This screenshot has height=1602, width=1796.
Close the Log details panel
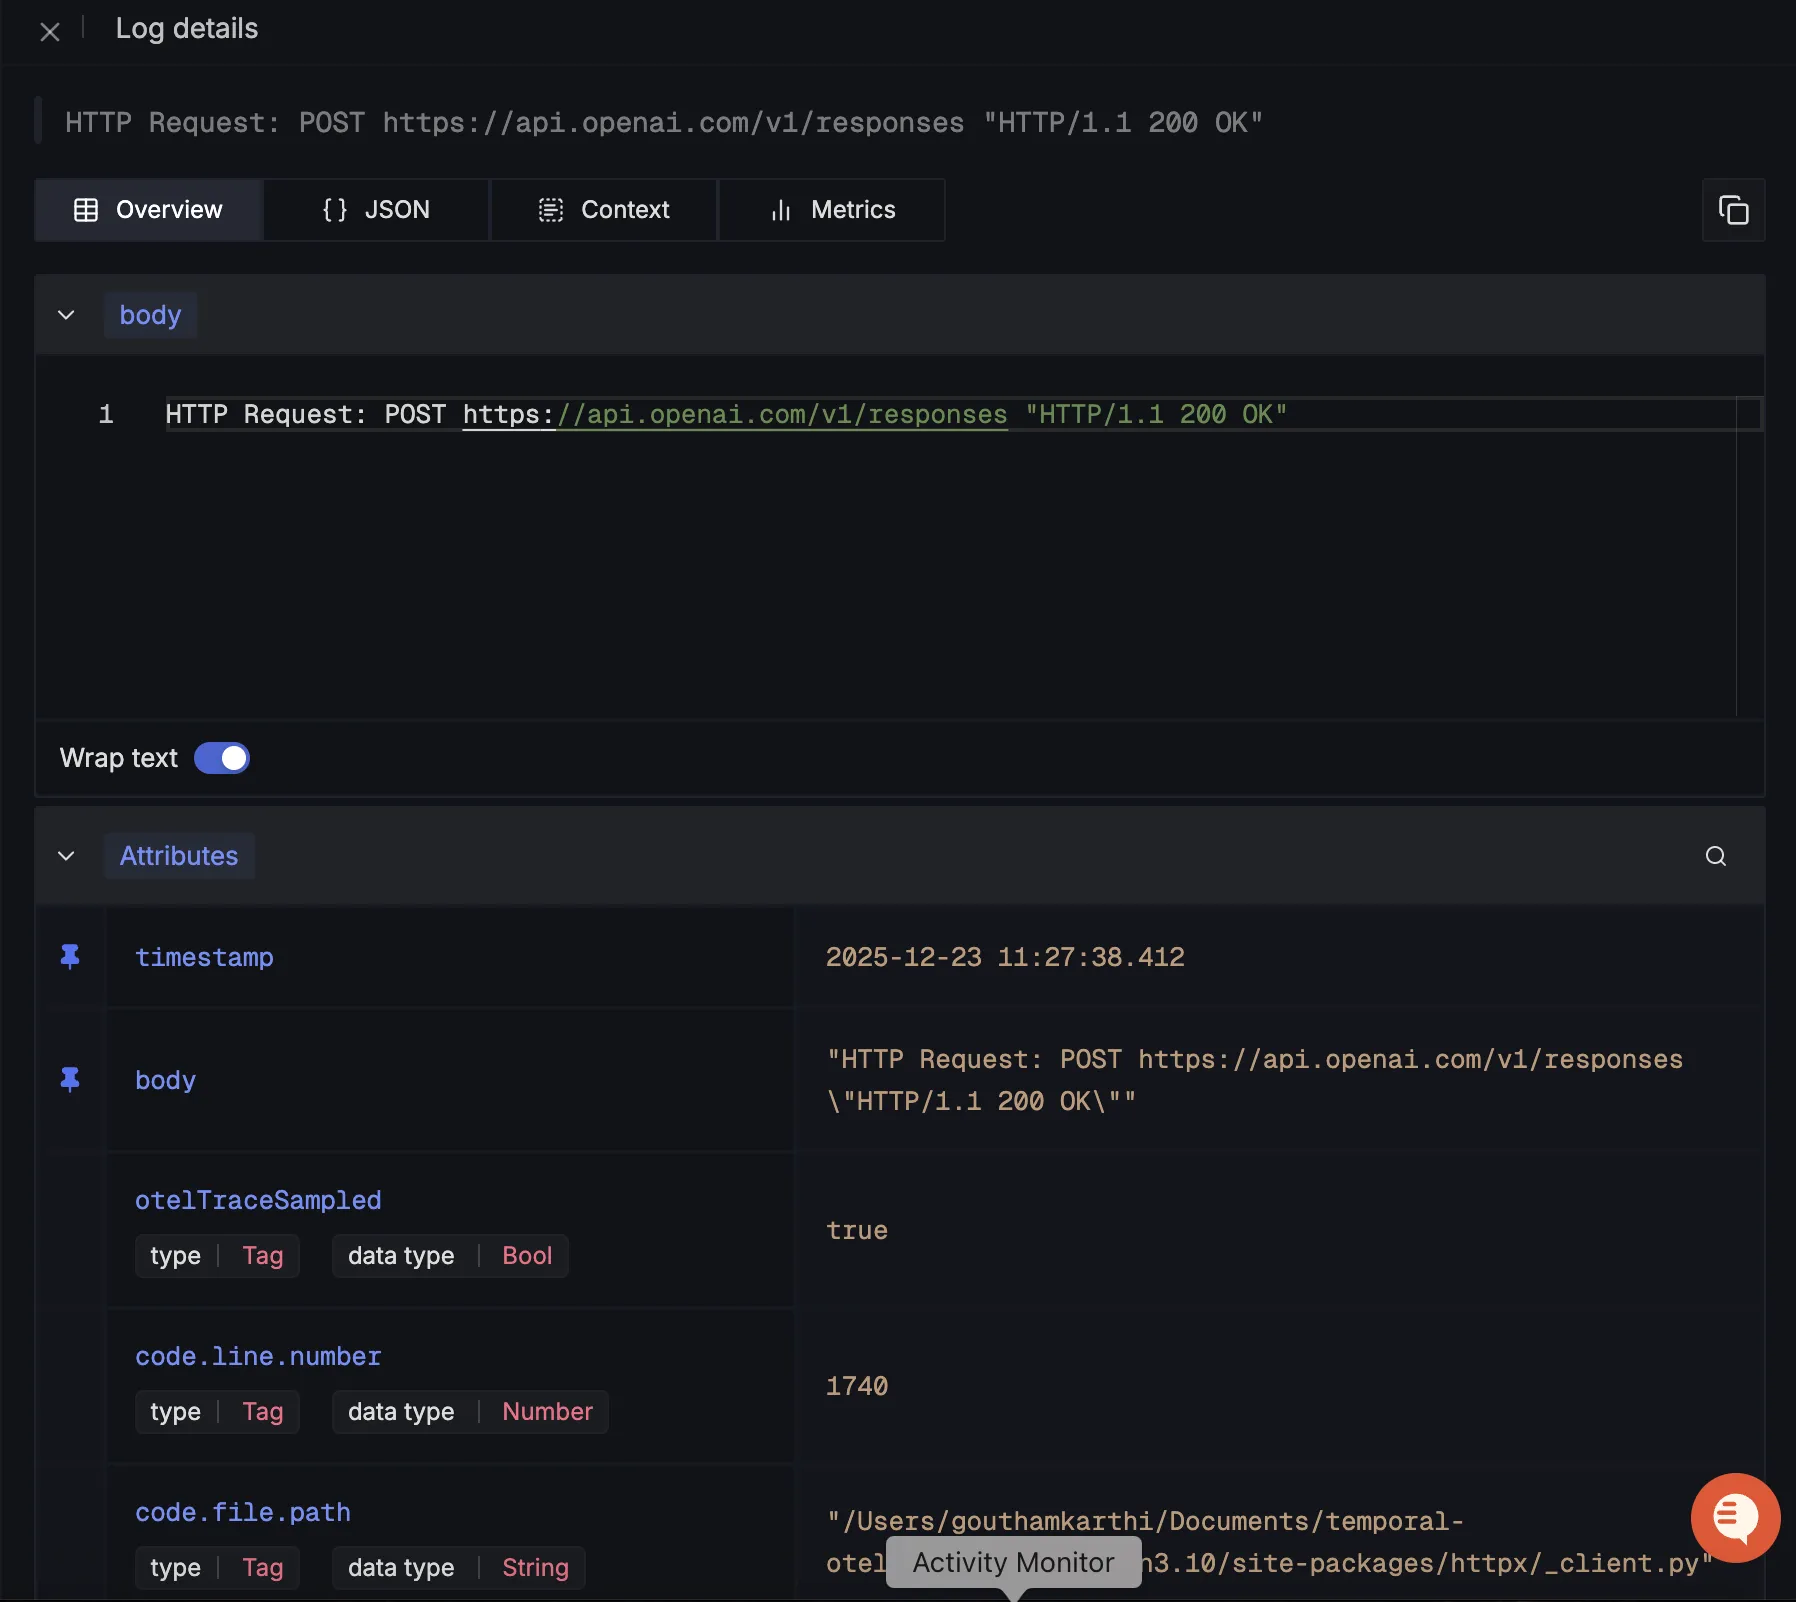tap(51, 31)
